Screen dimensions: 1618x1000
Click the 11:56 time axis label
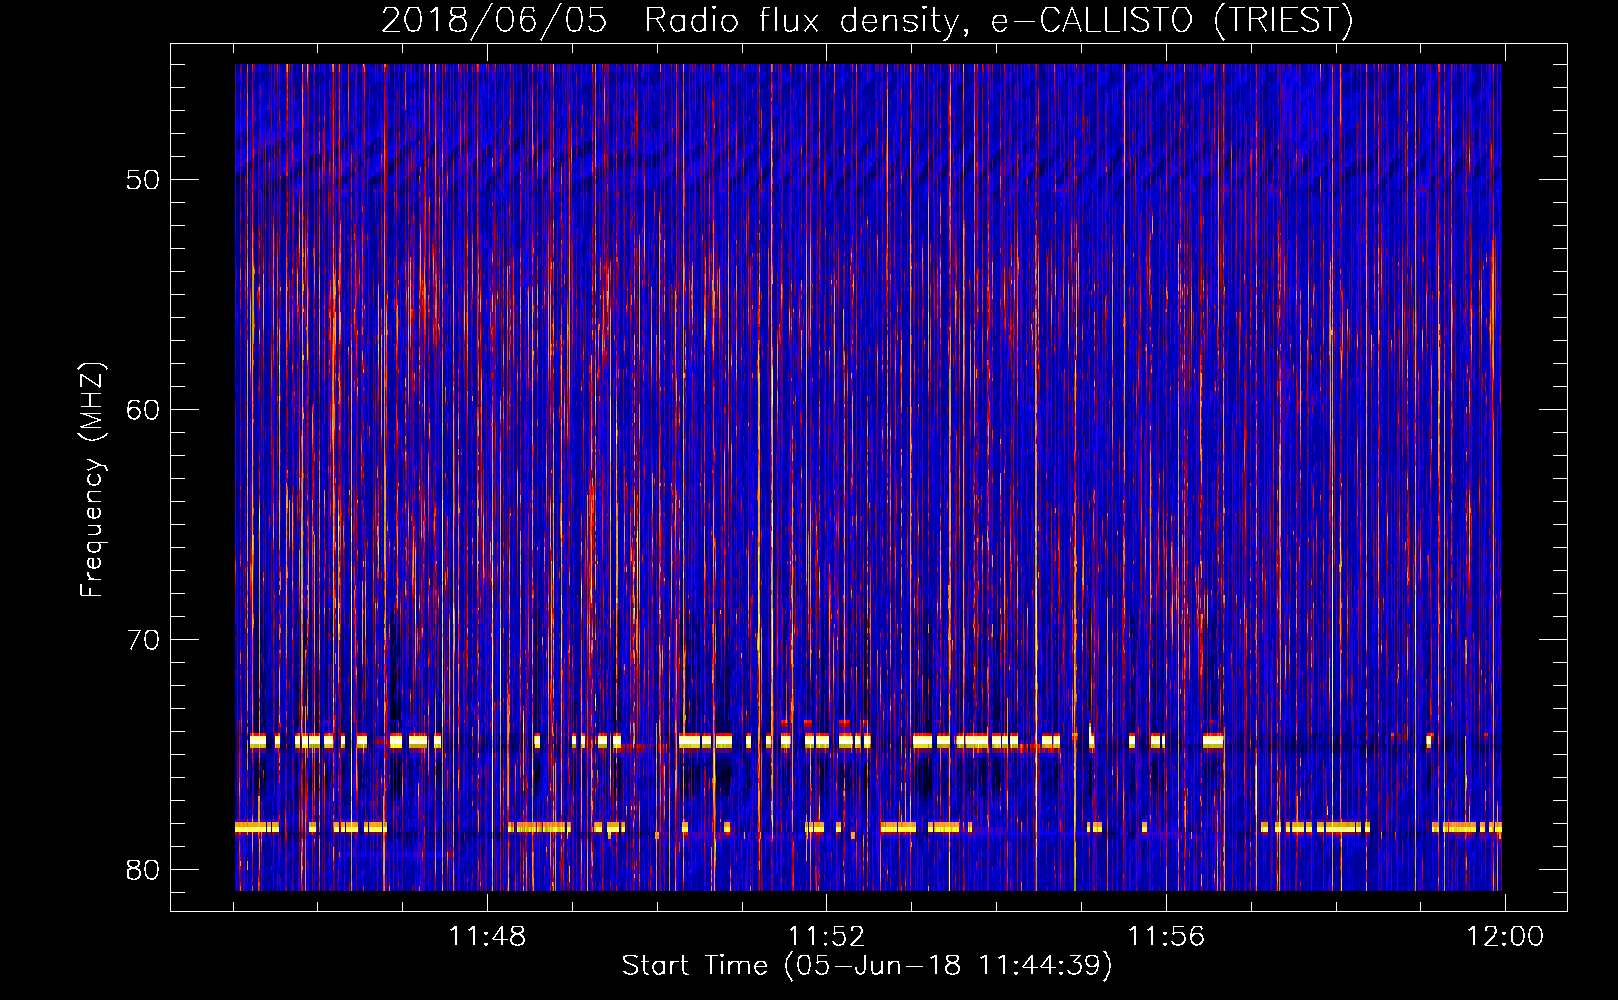coord(1166,937)
